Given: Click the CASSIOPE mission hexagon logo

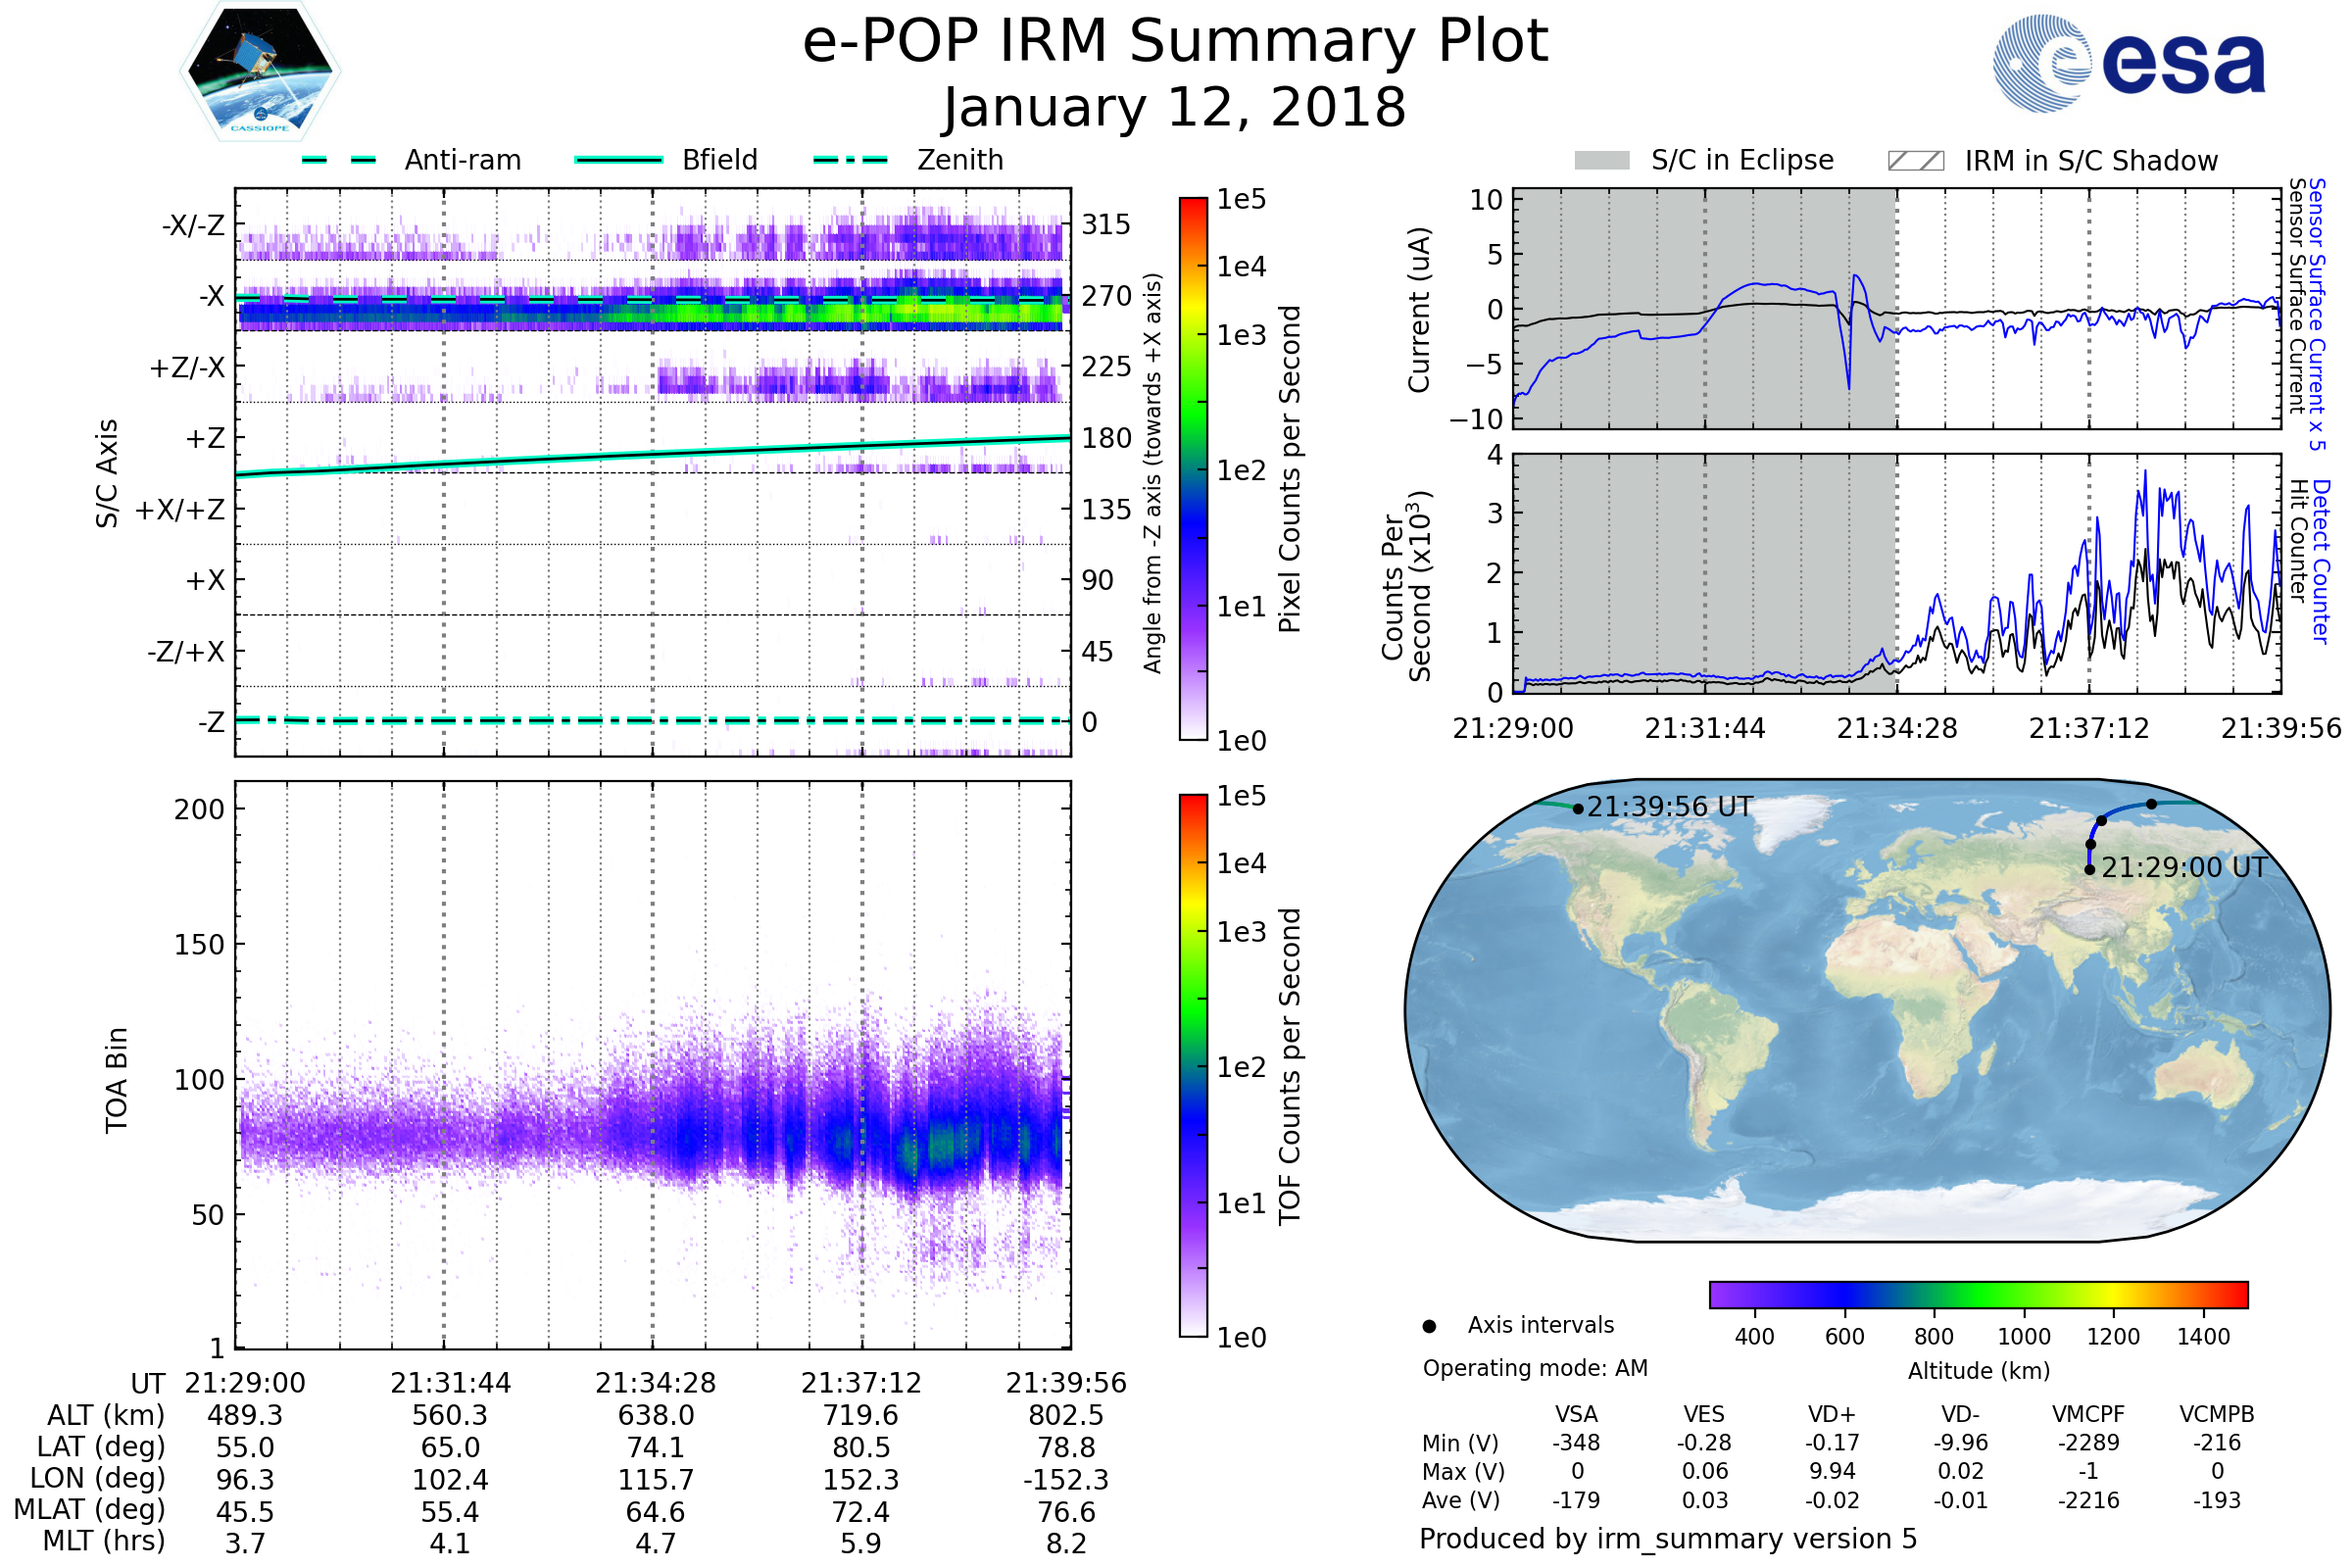Looking at the screenshot, I should [260, 72].
